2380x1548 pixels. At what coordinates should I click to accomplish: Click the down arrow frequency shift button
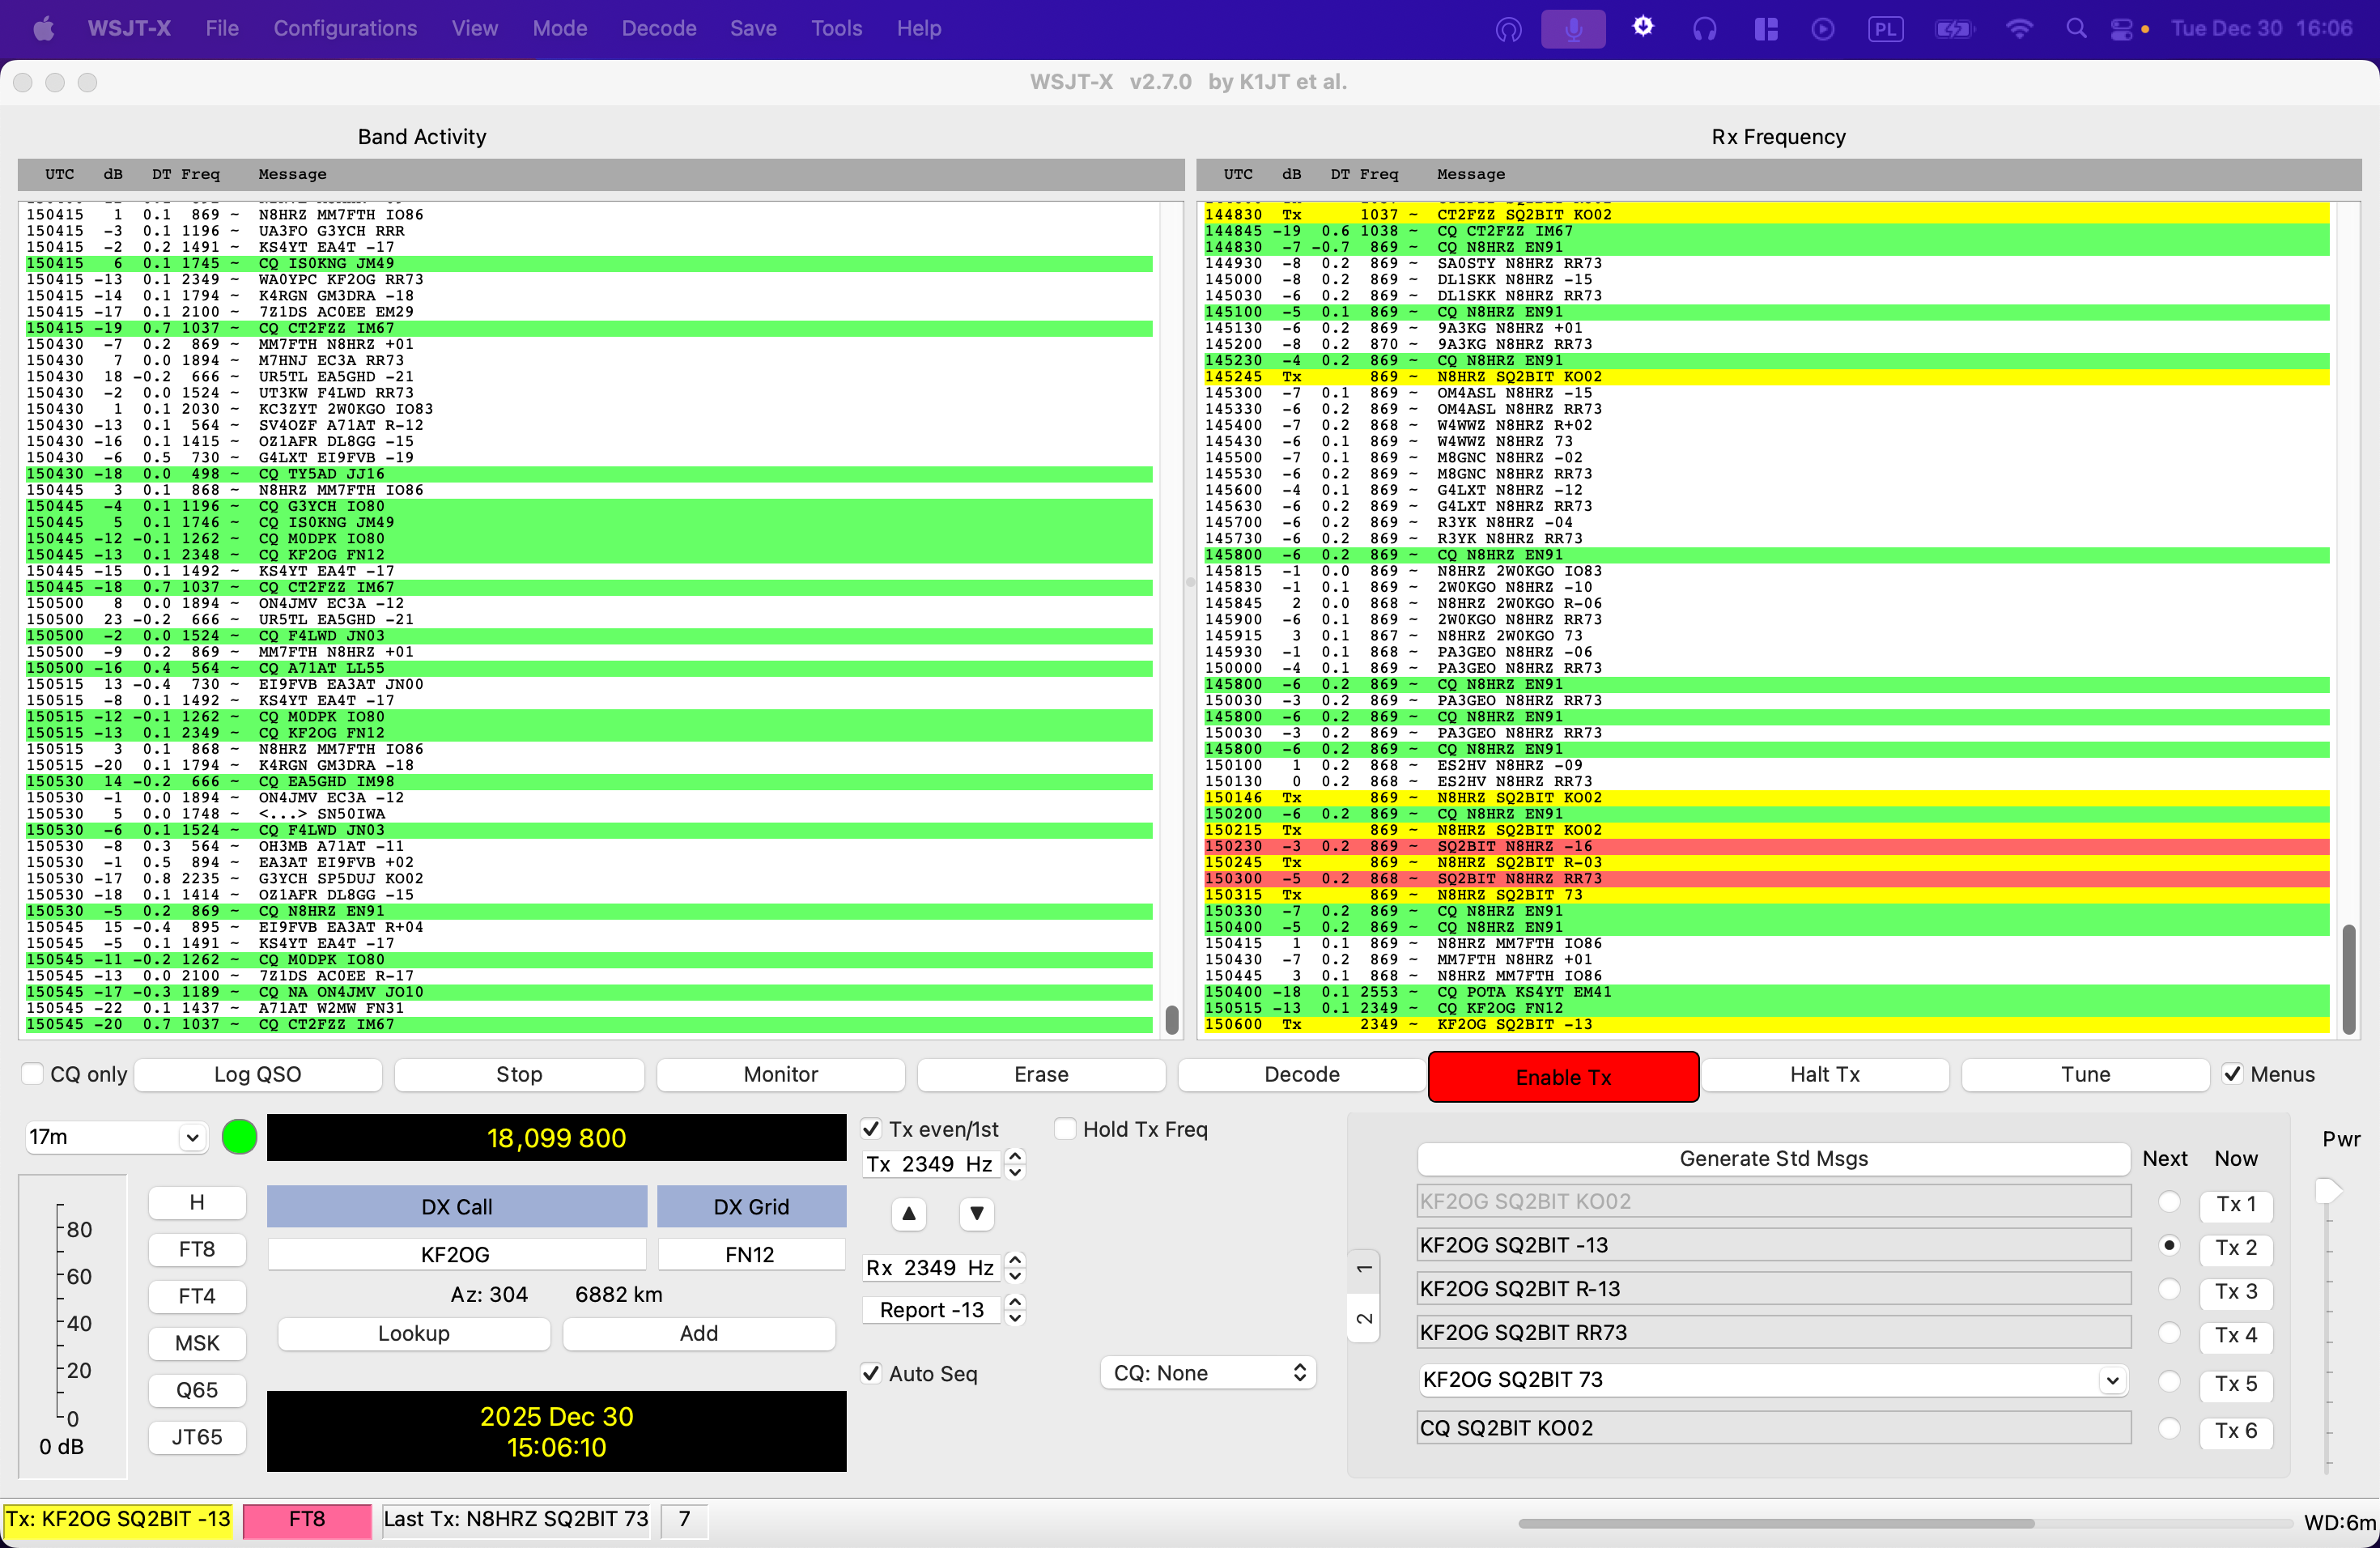tap(976, 1213)
